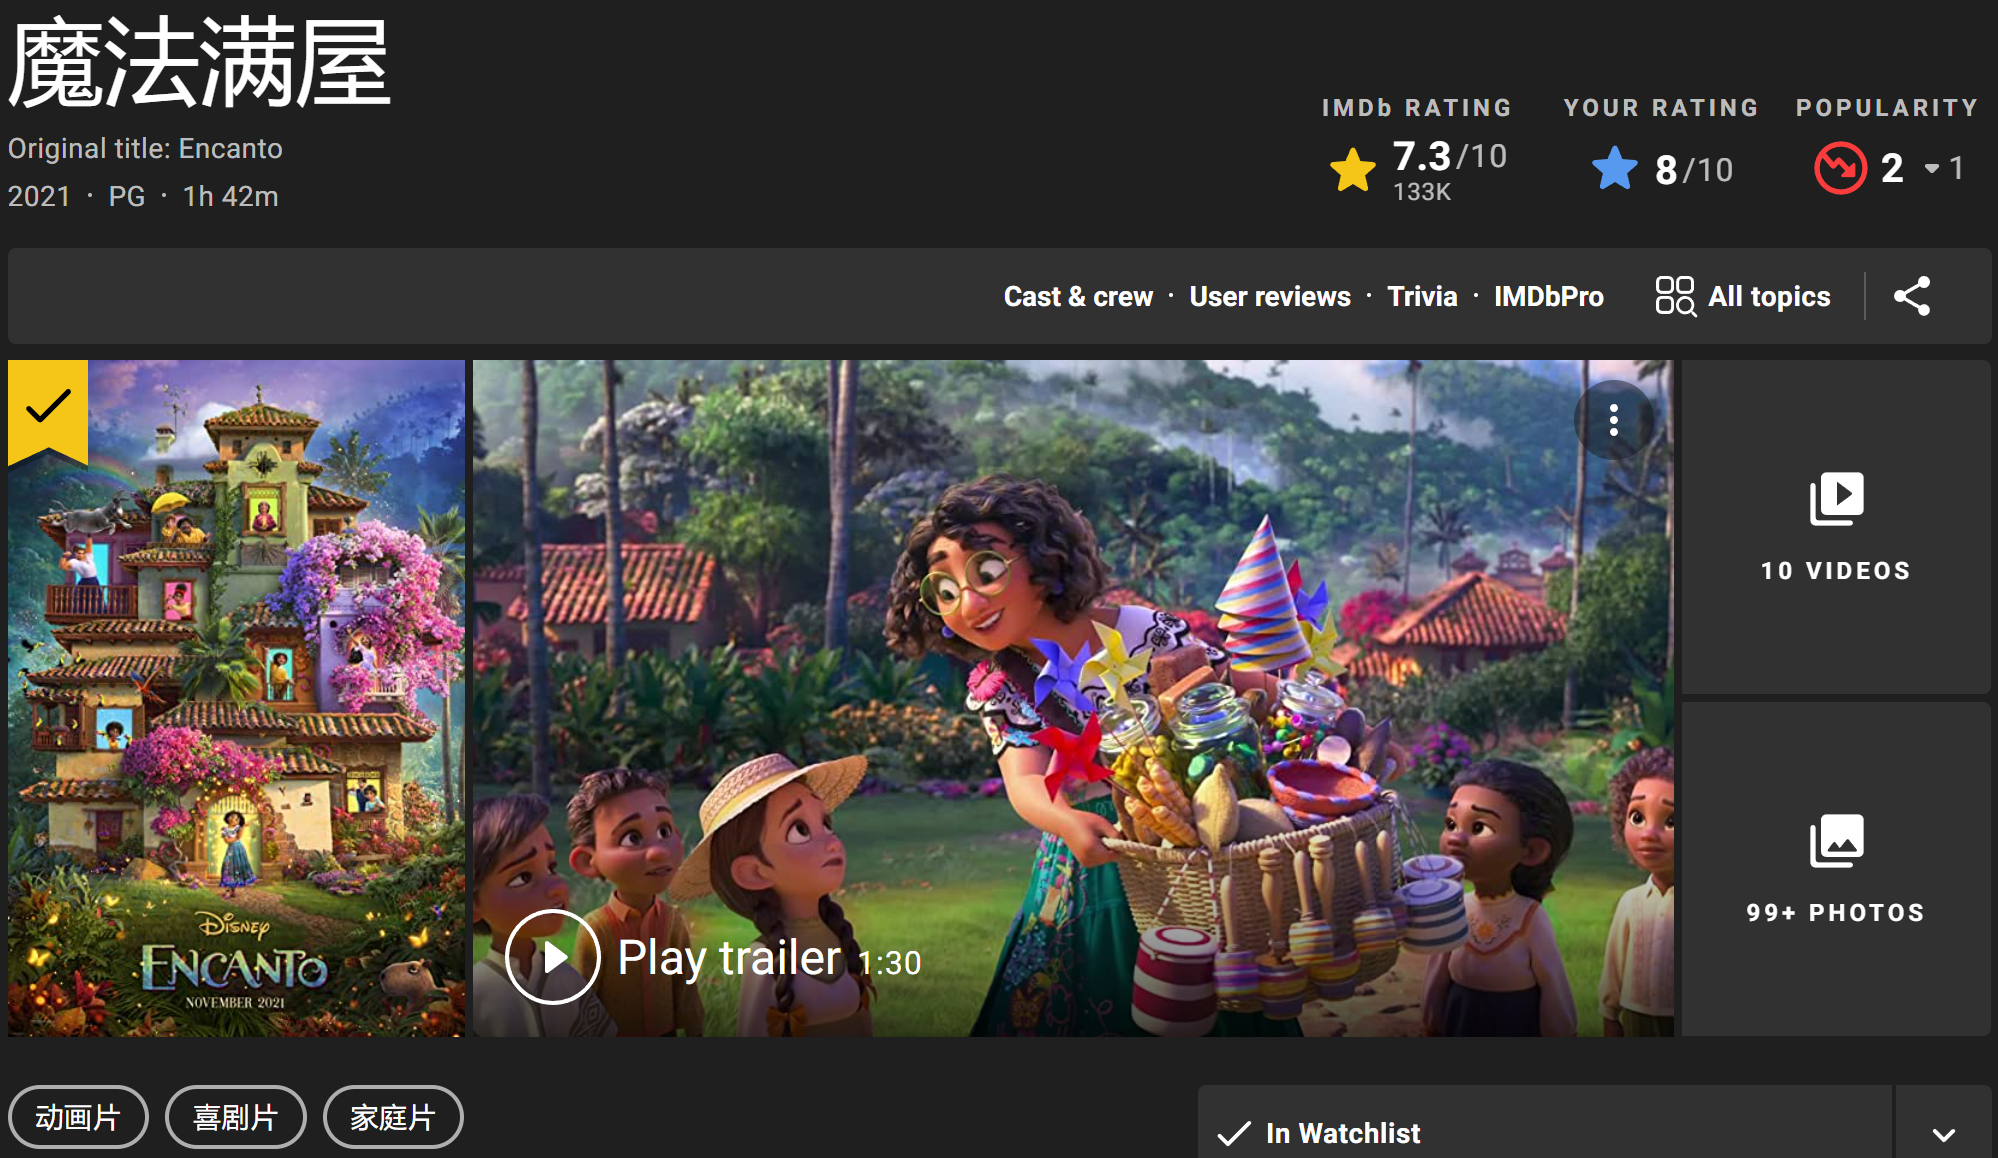Open the Encanto poster image
Viewport: 1998px width, 1158px height.
(x=236, y=698)
